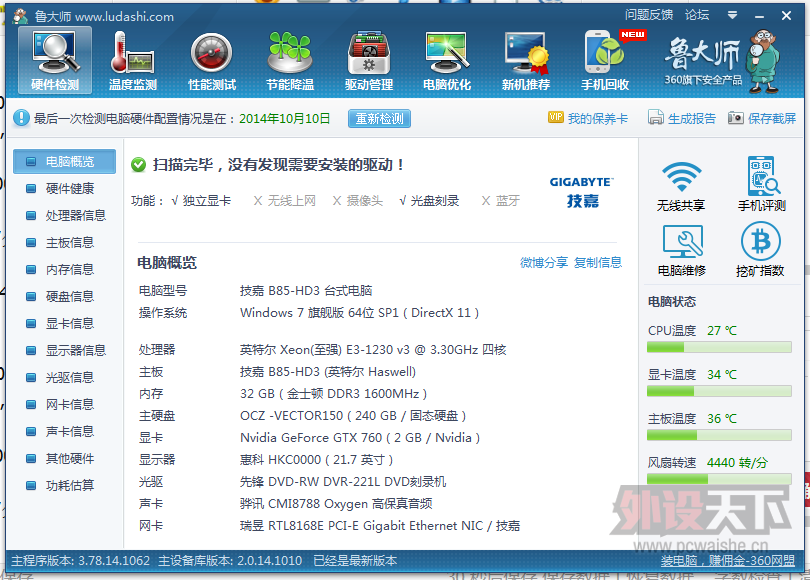Select 处理器信息 in sidebar
810x580 pixels.
65,215
